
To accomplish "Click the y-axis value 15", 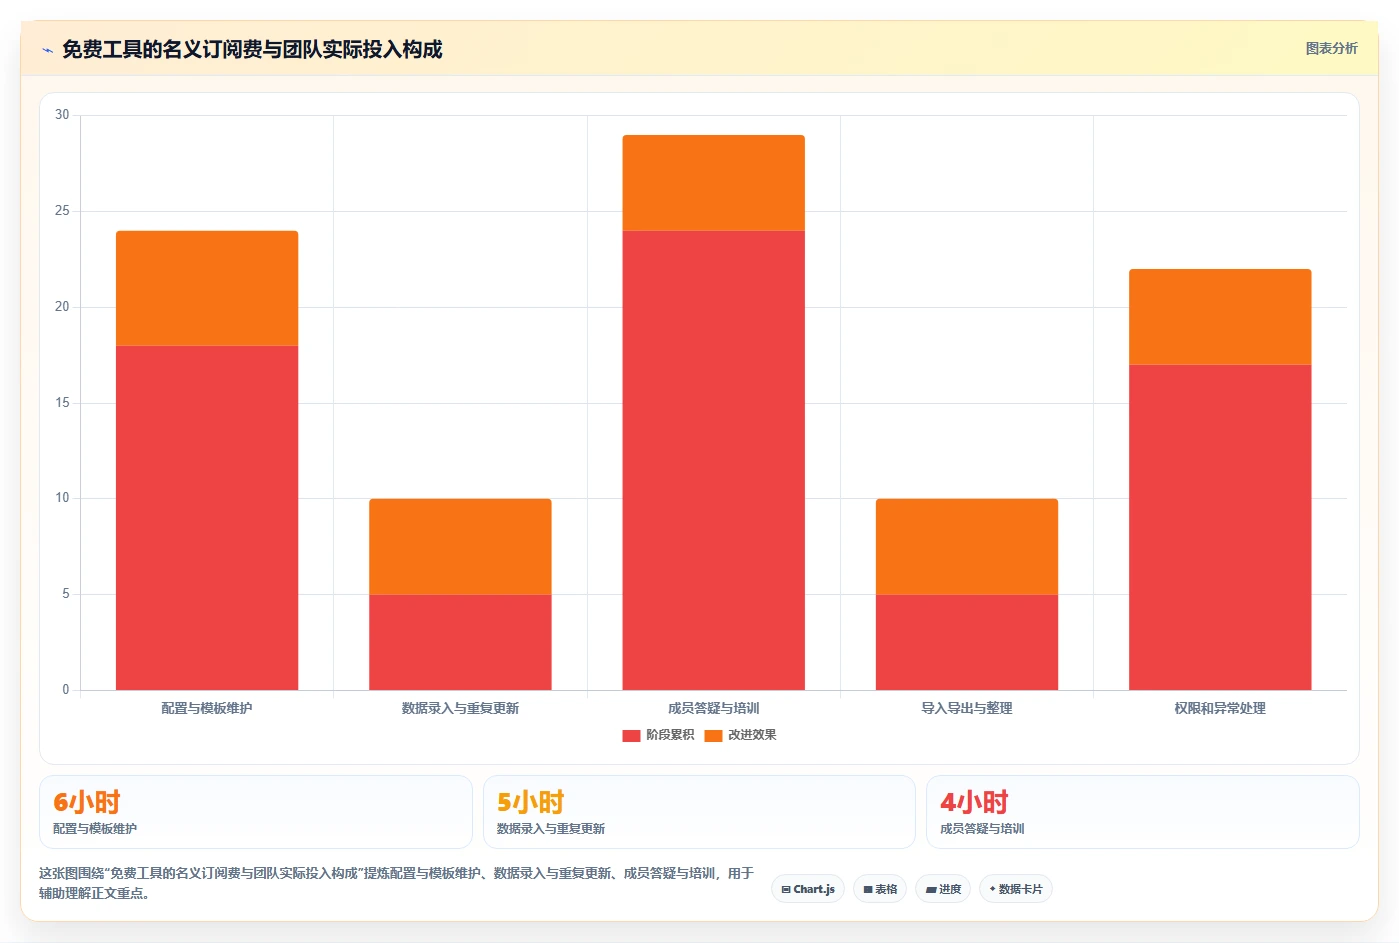I will tap(63, 403).
